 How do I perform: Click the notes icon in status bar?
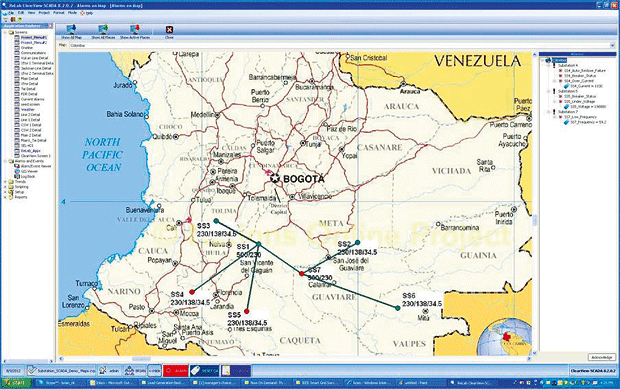point(226,371)
